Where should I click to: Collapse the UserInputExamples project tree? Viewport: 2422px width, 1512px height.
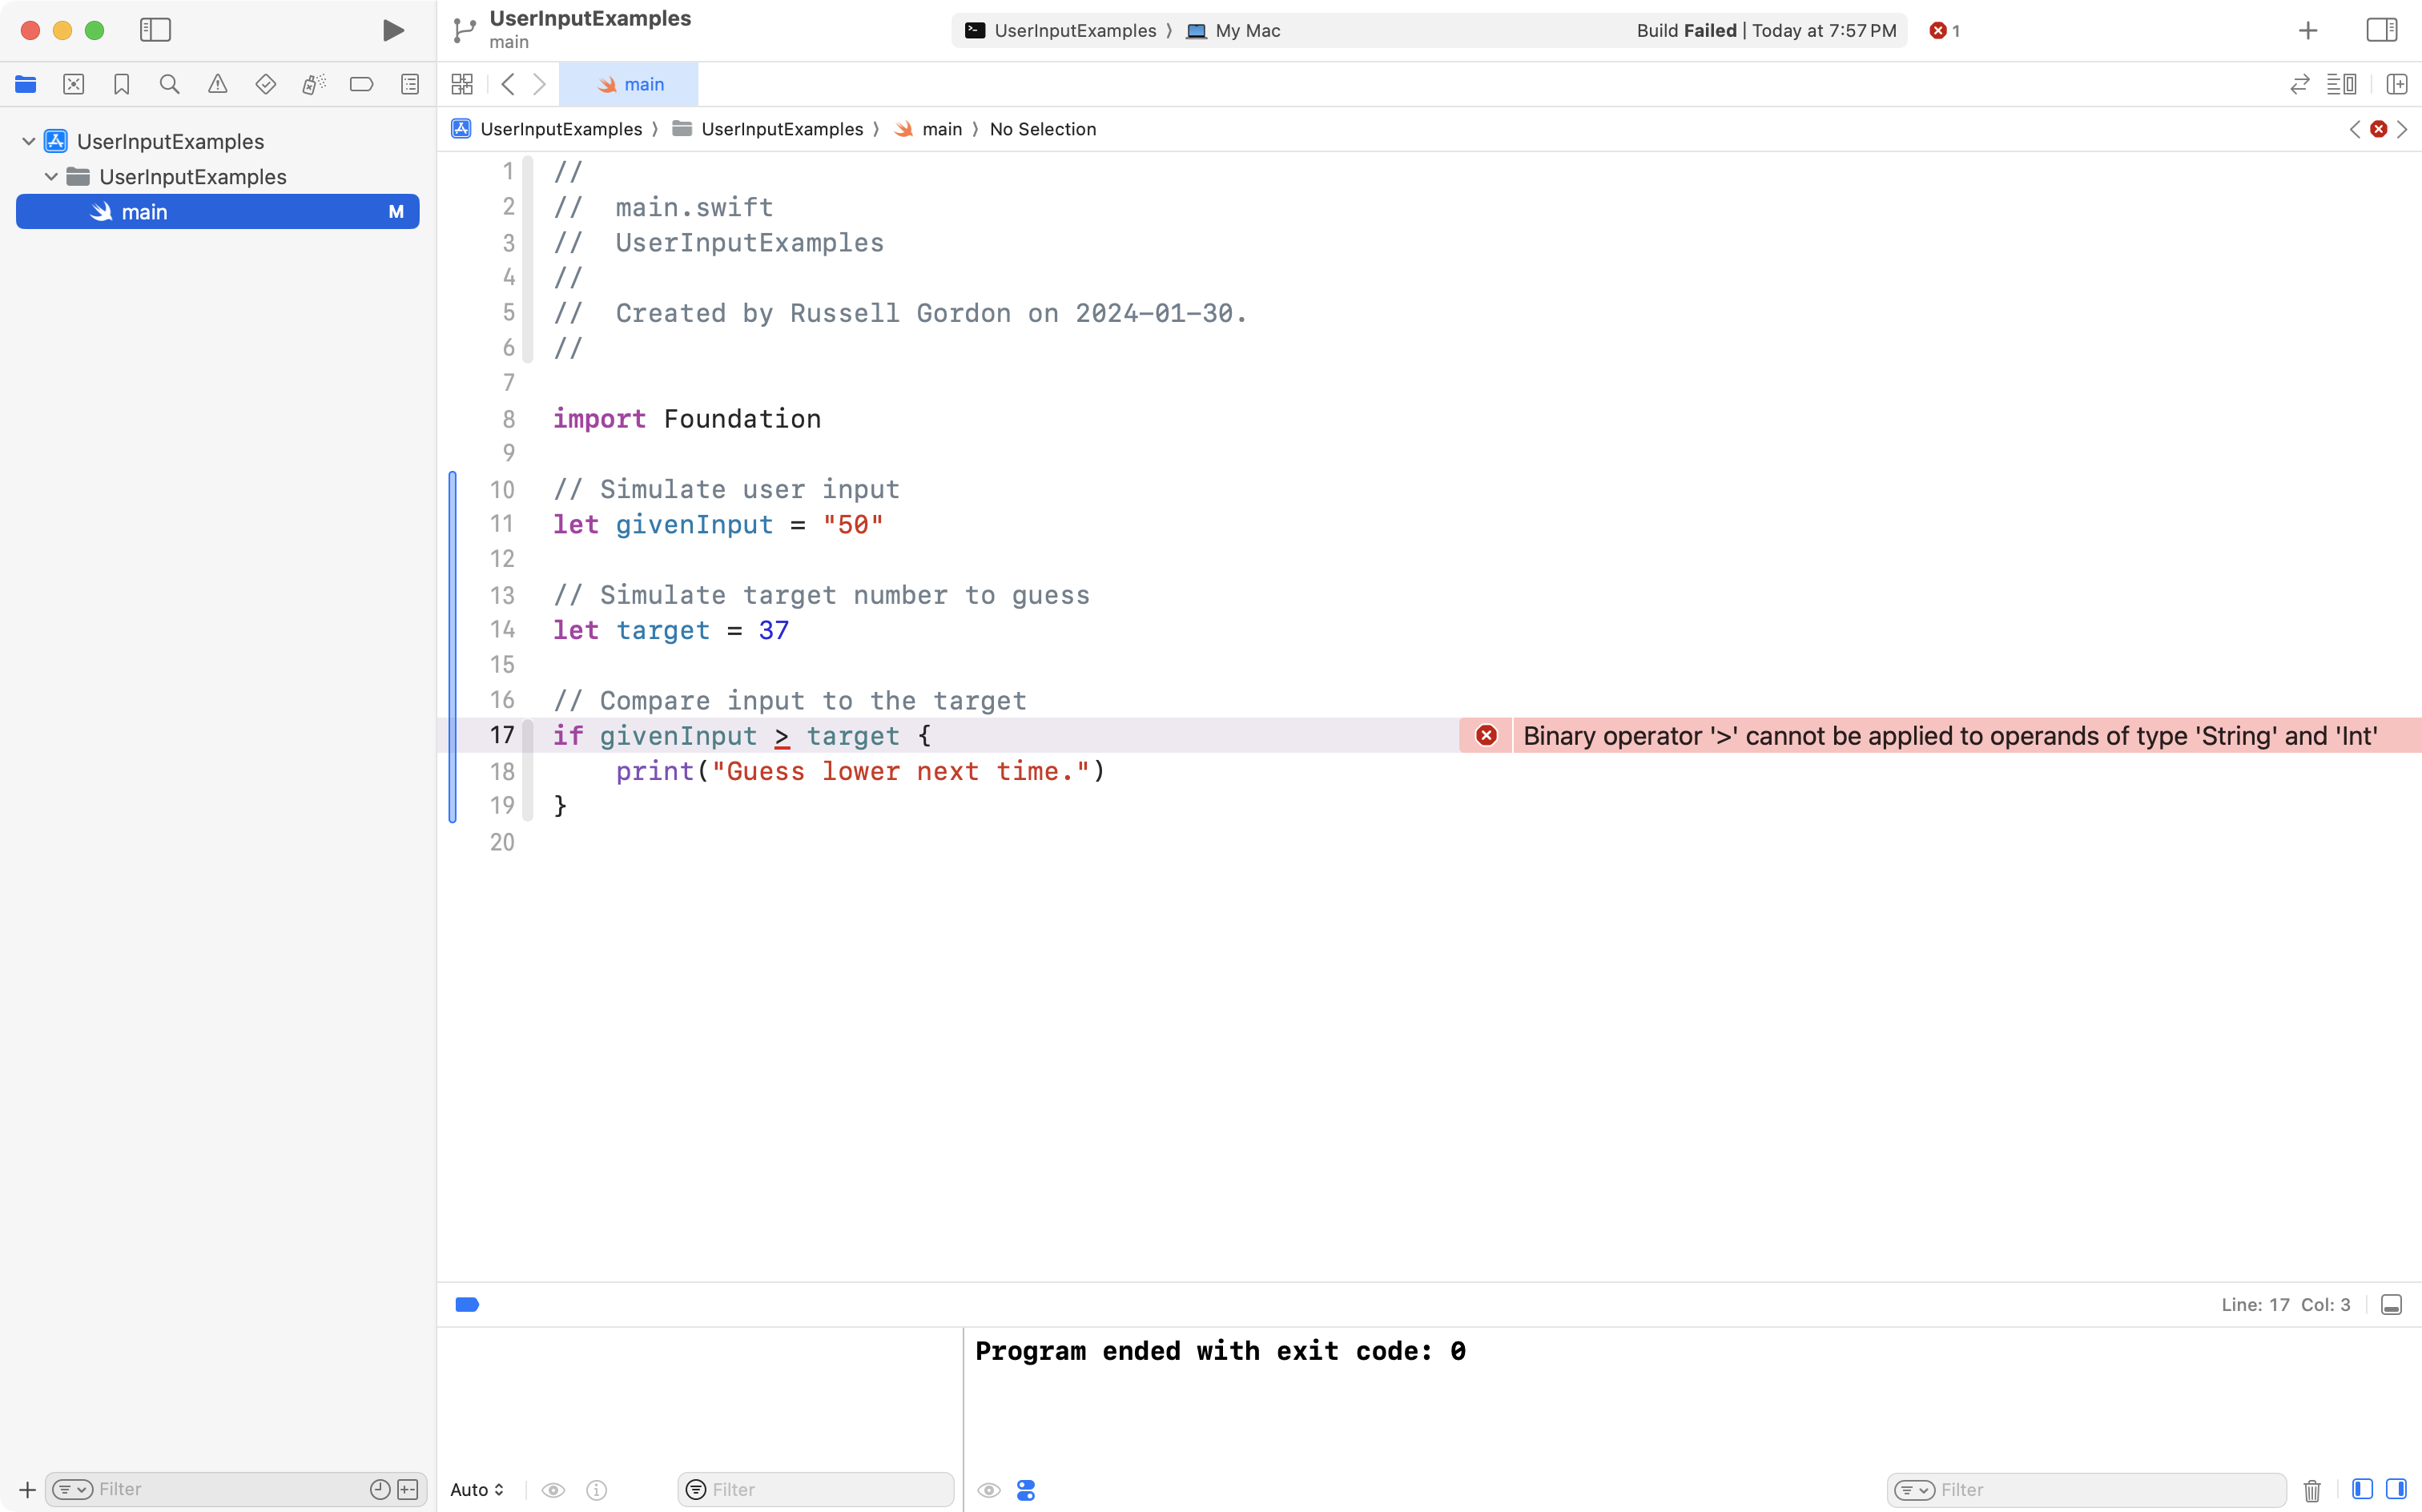coord(27,140)
